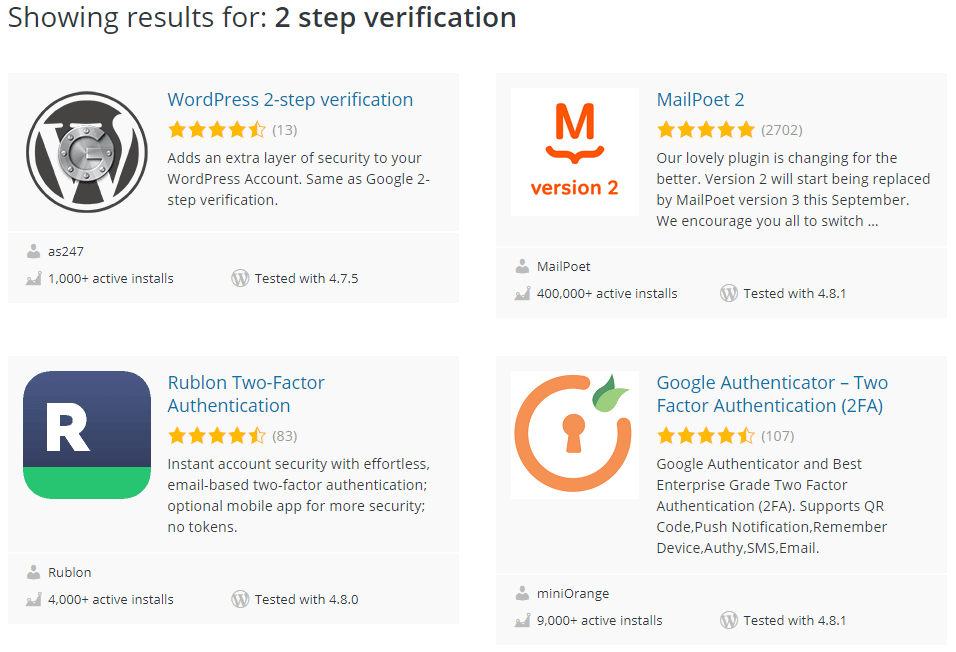Click the MailPoet author name
This screenshot has height=652, width=956.
point(564,267)
